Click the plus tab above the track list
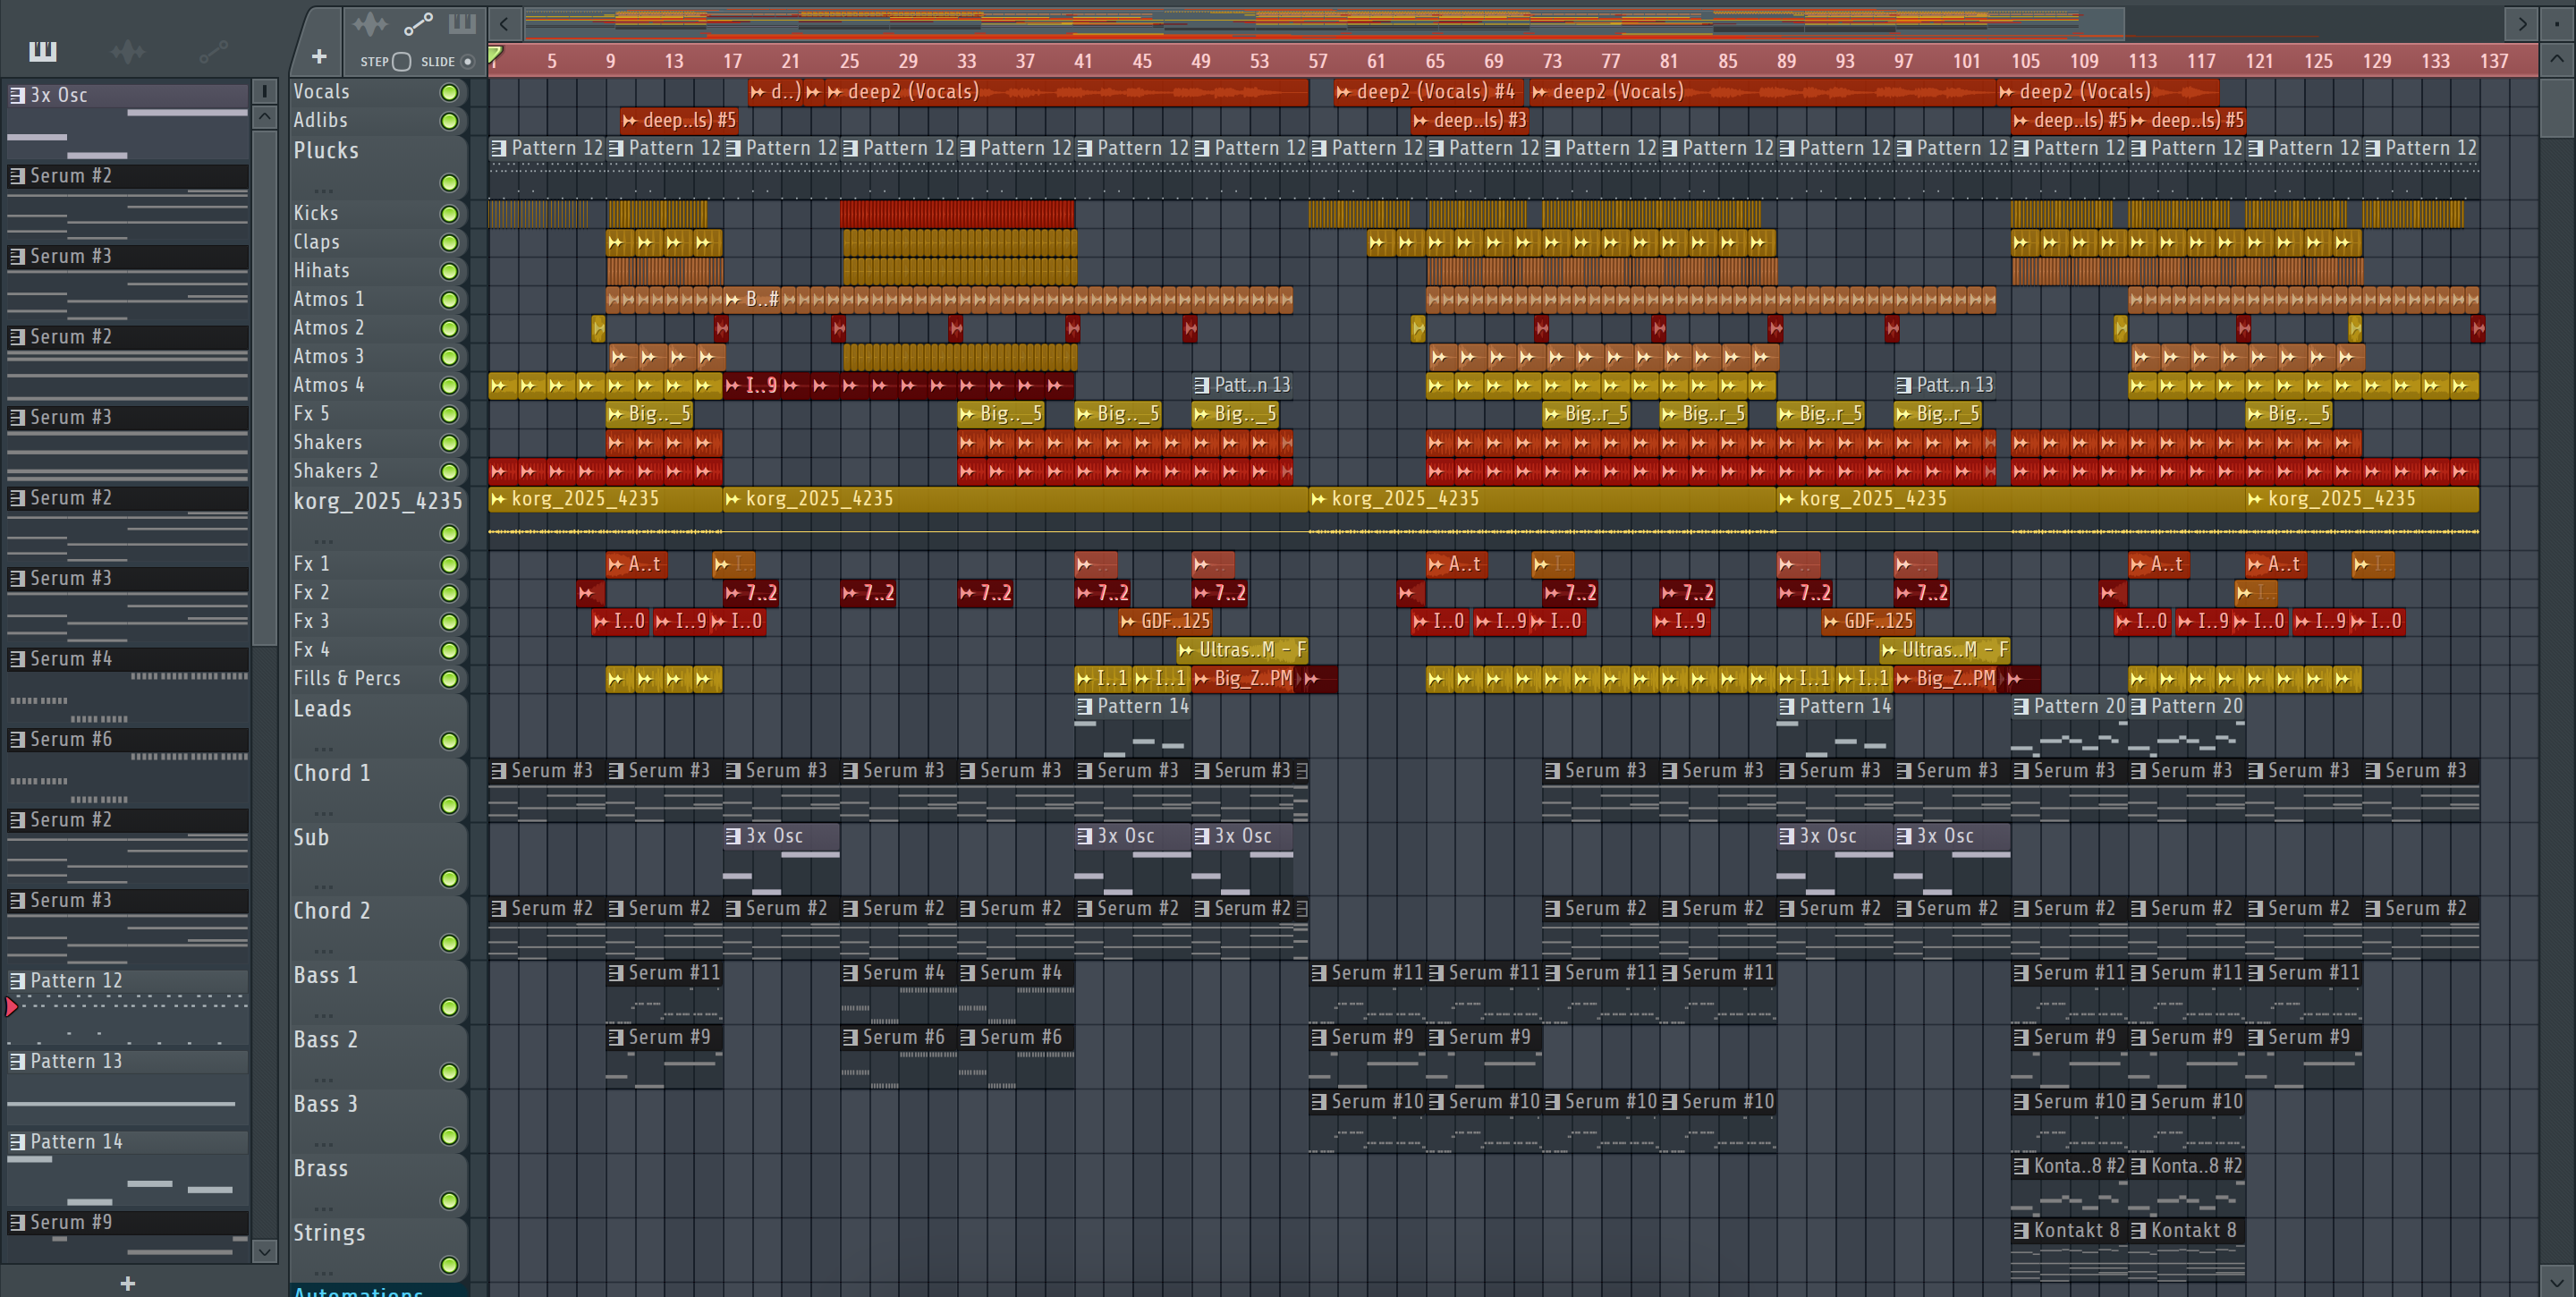Image resolution: width=2576 pixels, height=1297 pixels. click(318, 57)
